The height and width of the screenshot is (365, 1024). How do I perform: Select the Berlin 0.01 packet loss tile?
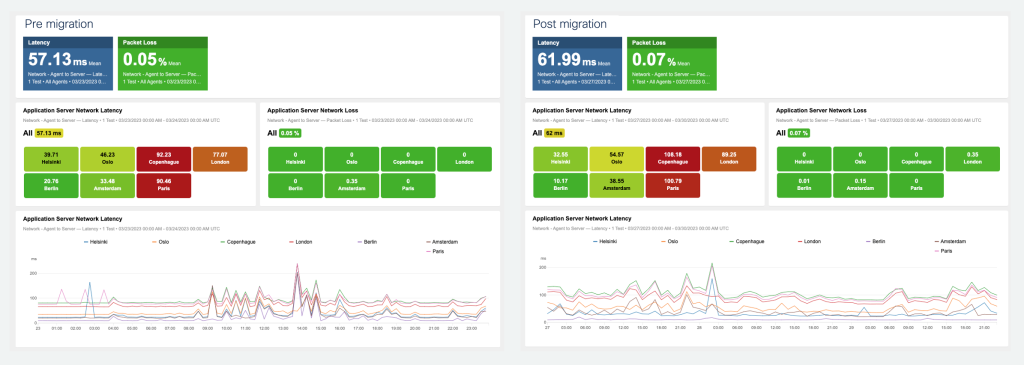tap(804, 185)
